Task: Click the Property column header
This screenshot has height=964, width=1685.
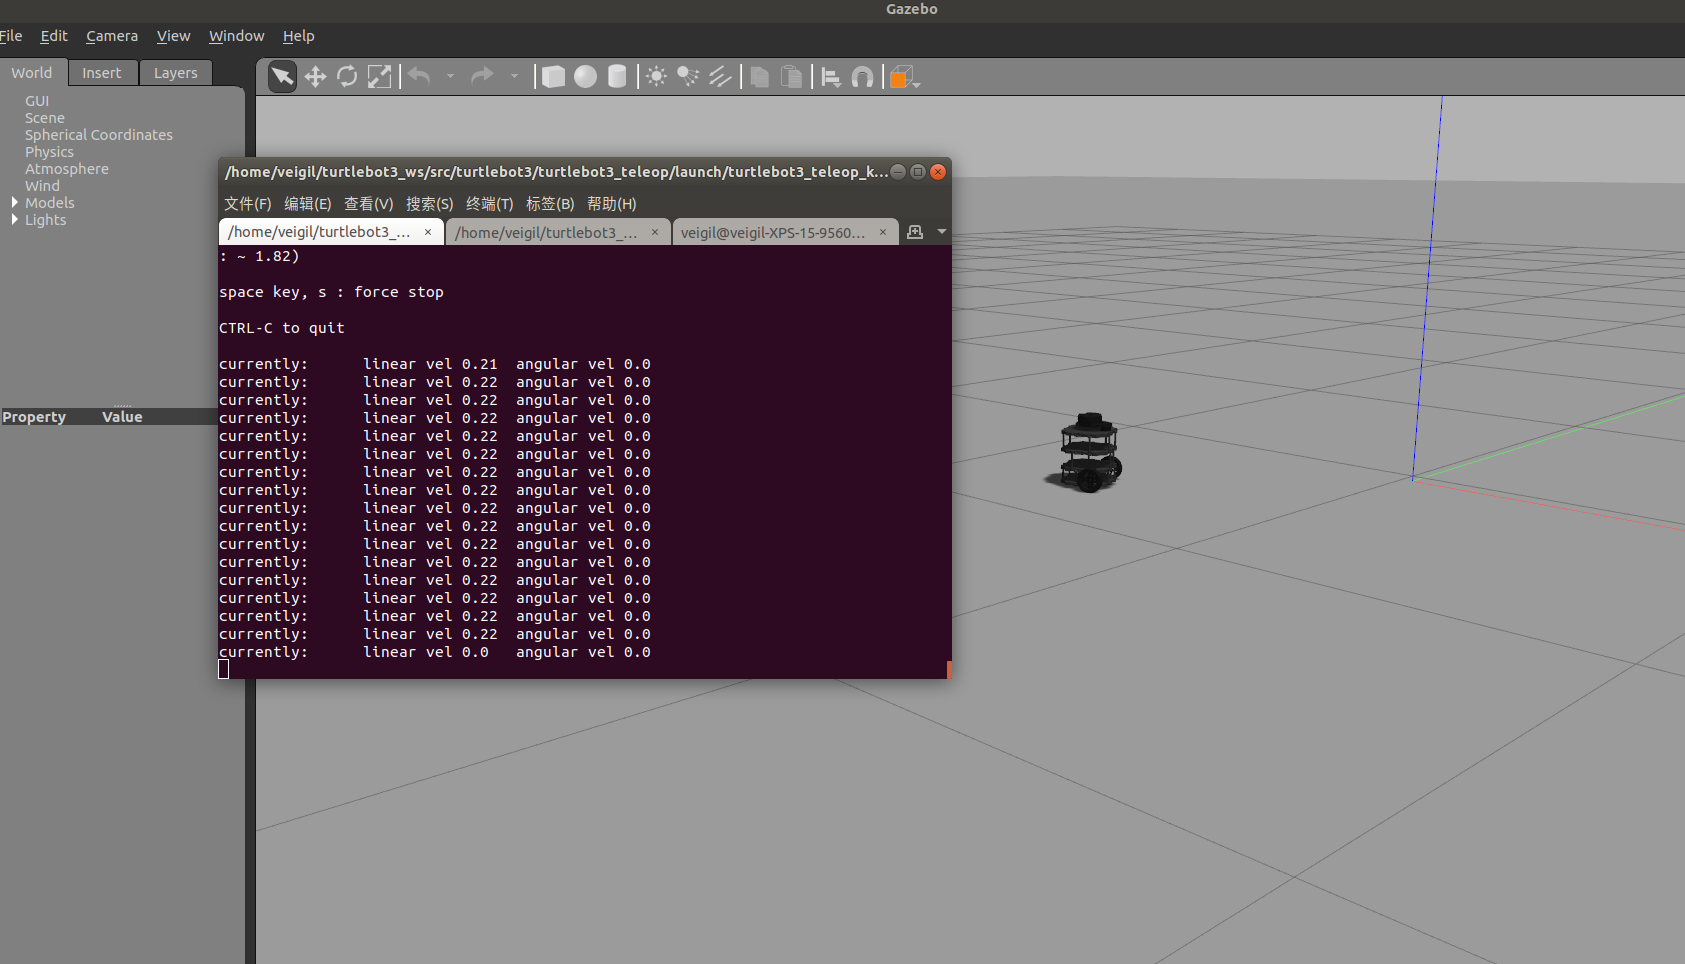Action: coord(34,417)
